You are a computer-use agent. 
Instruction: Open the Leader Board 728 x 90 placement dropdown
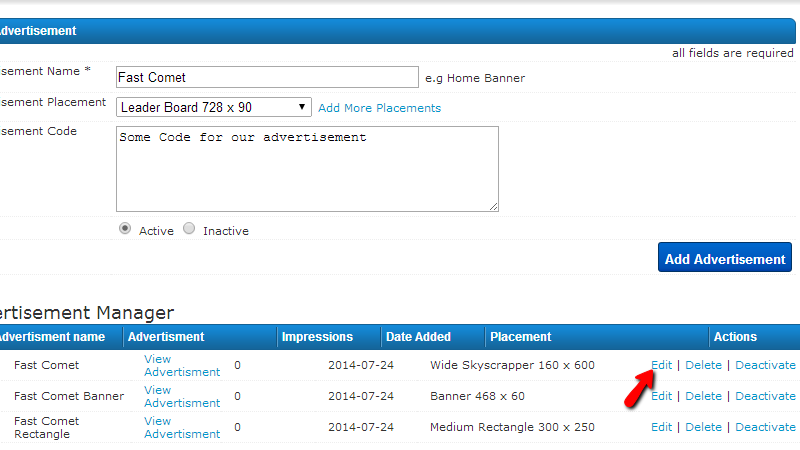coord(214,107)
